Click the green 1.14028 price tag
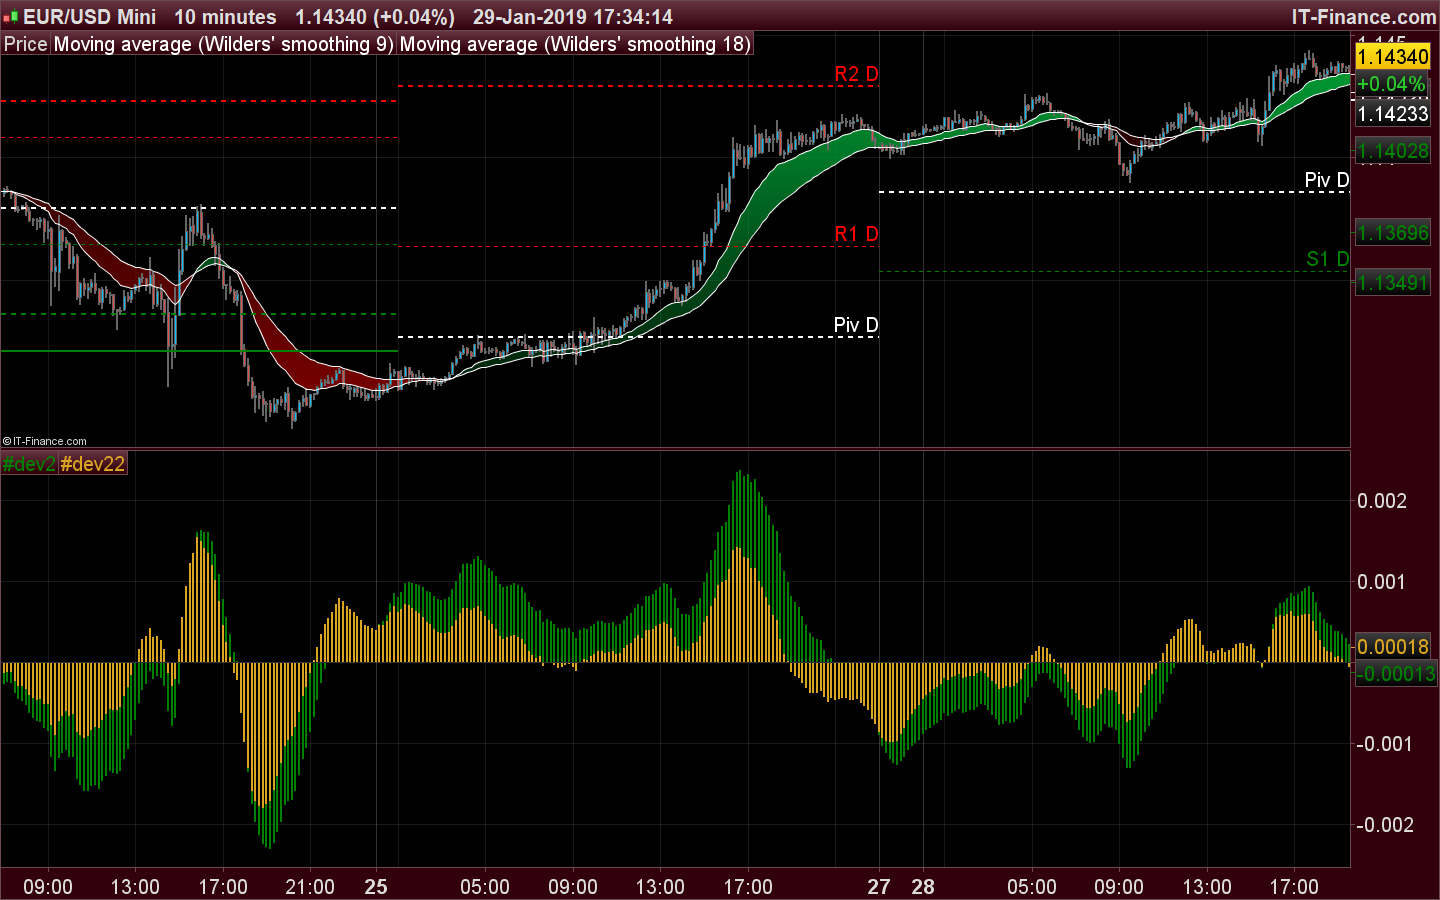The height and width of the screenshot is (900, 1440). coord(1393,150)
